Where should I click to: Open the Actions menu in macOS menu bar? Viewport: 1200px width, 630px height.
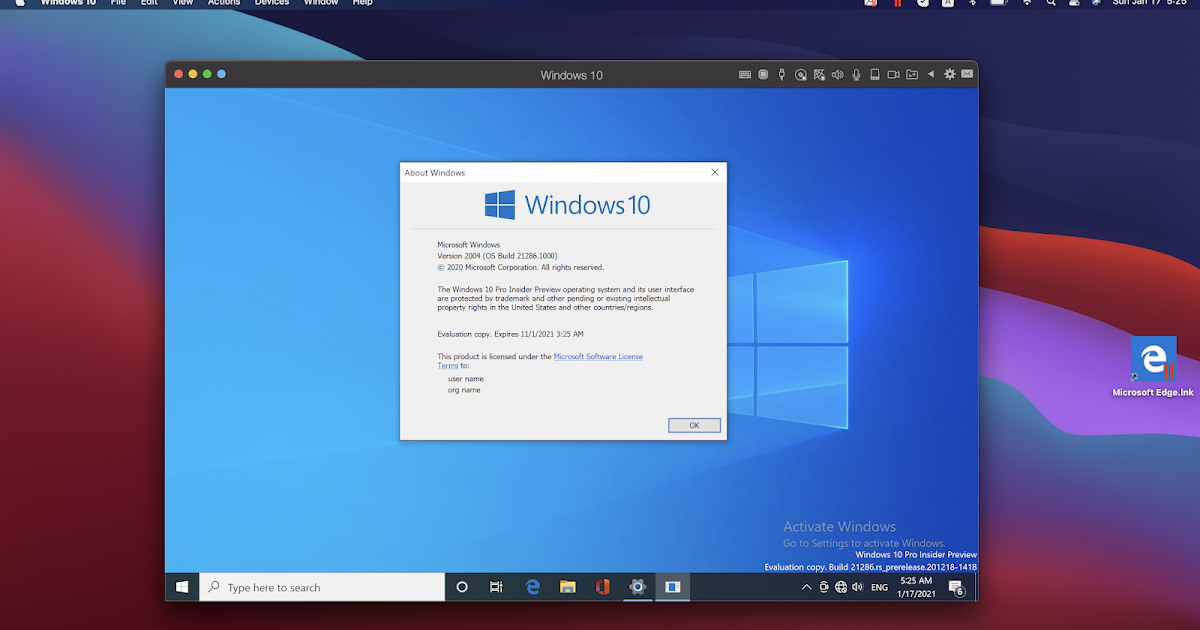[x=224, y=3]
